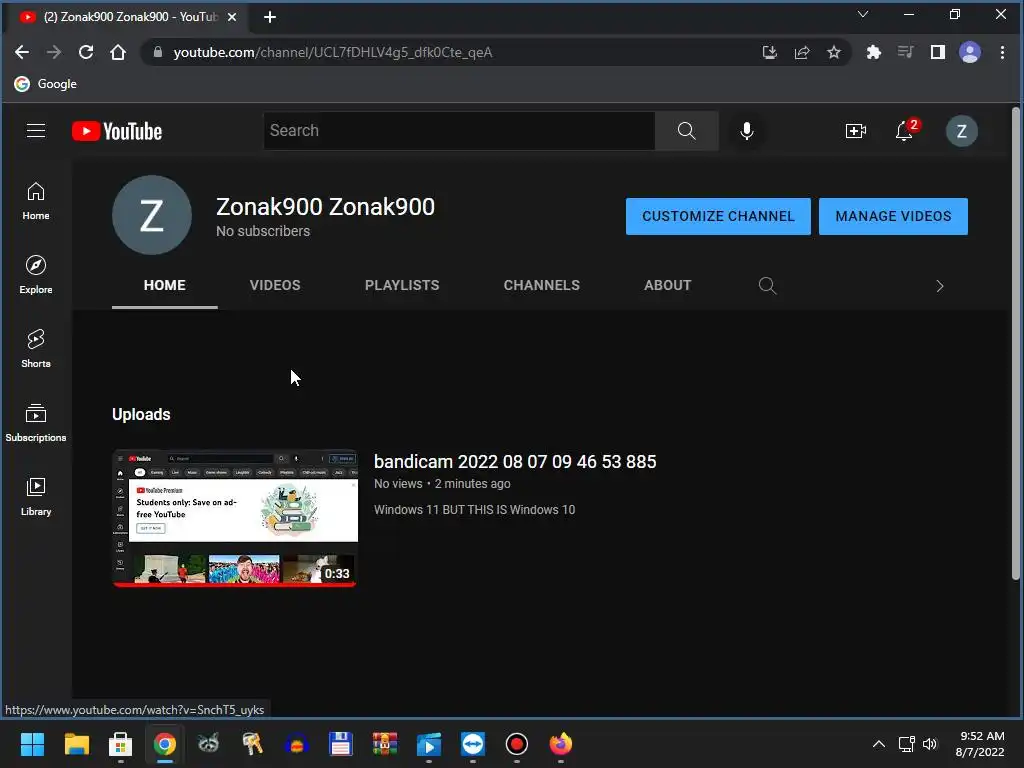Image resolution: width=1024 pixels, height=768 pixels.
Task: Open File Explorer from taskbar
Action: (x=76, y=744)
